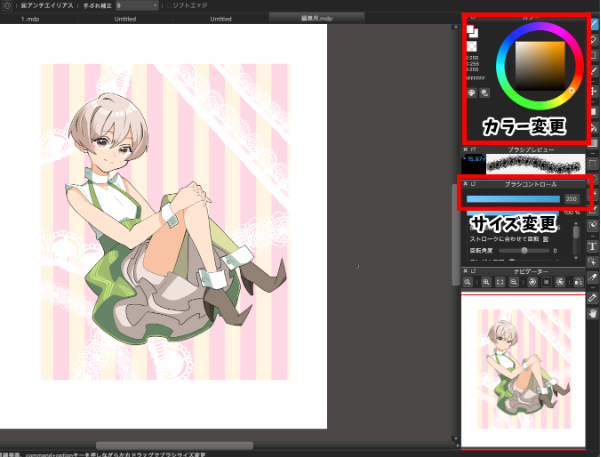Click canvas scroll up arrow
The width and height of the screenshot is (601, 457).
point(455,27)
